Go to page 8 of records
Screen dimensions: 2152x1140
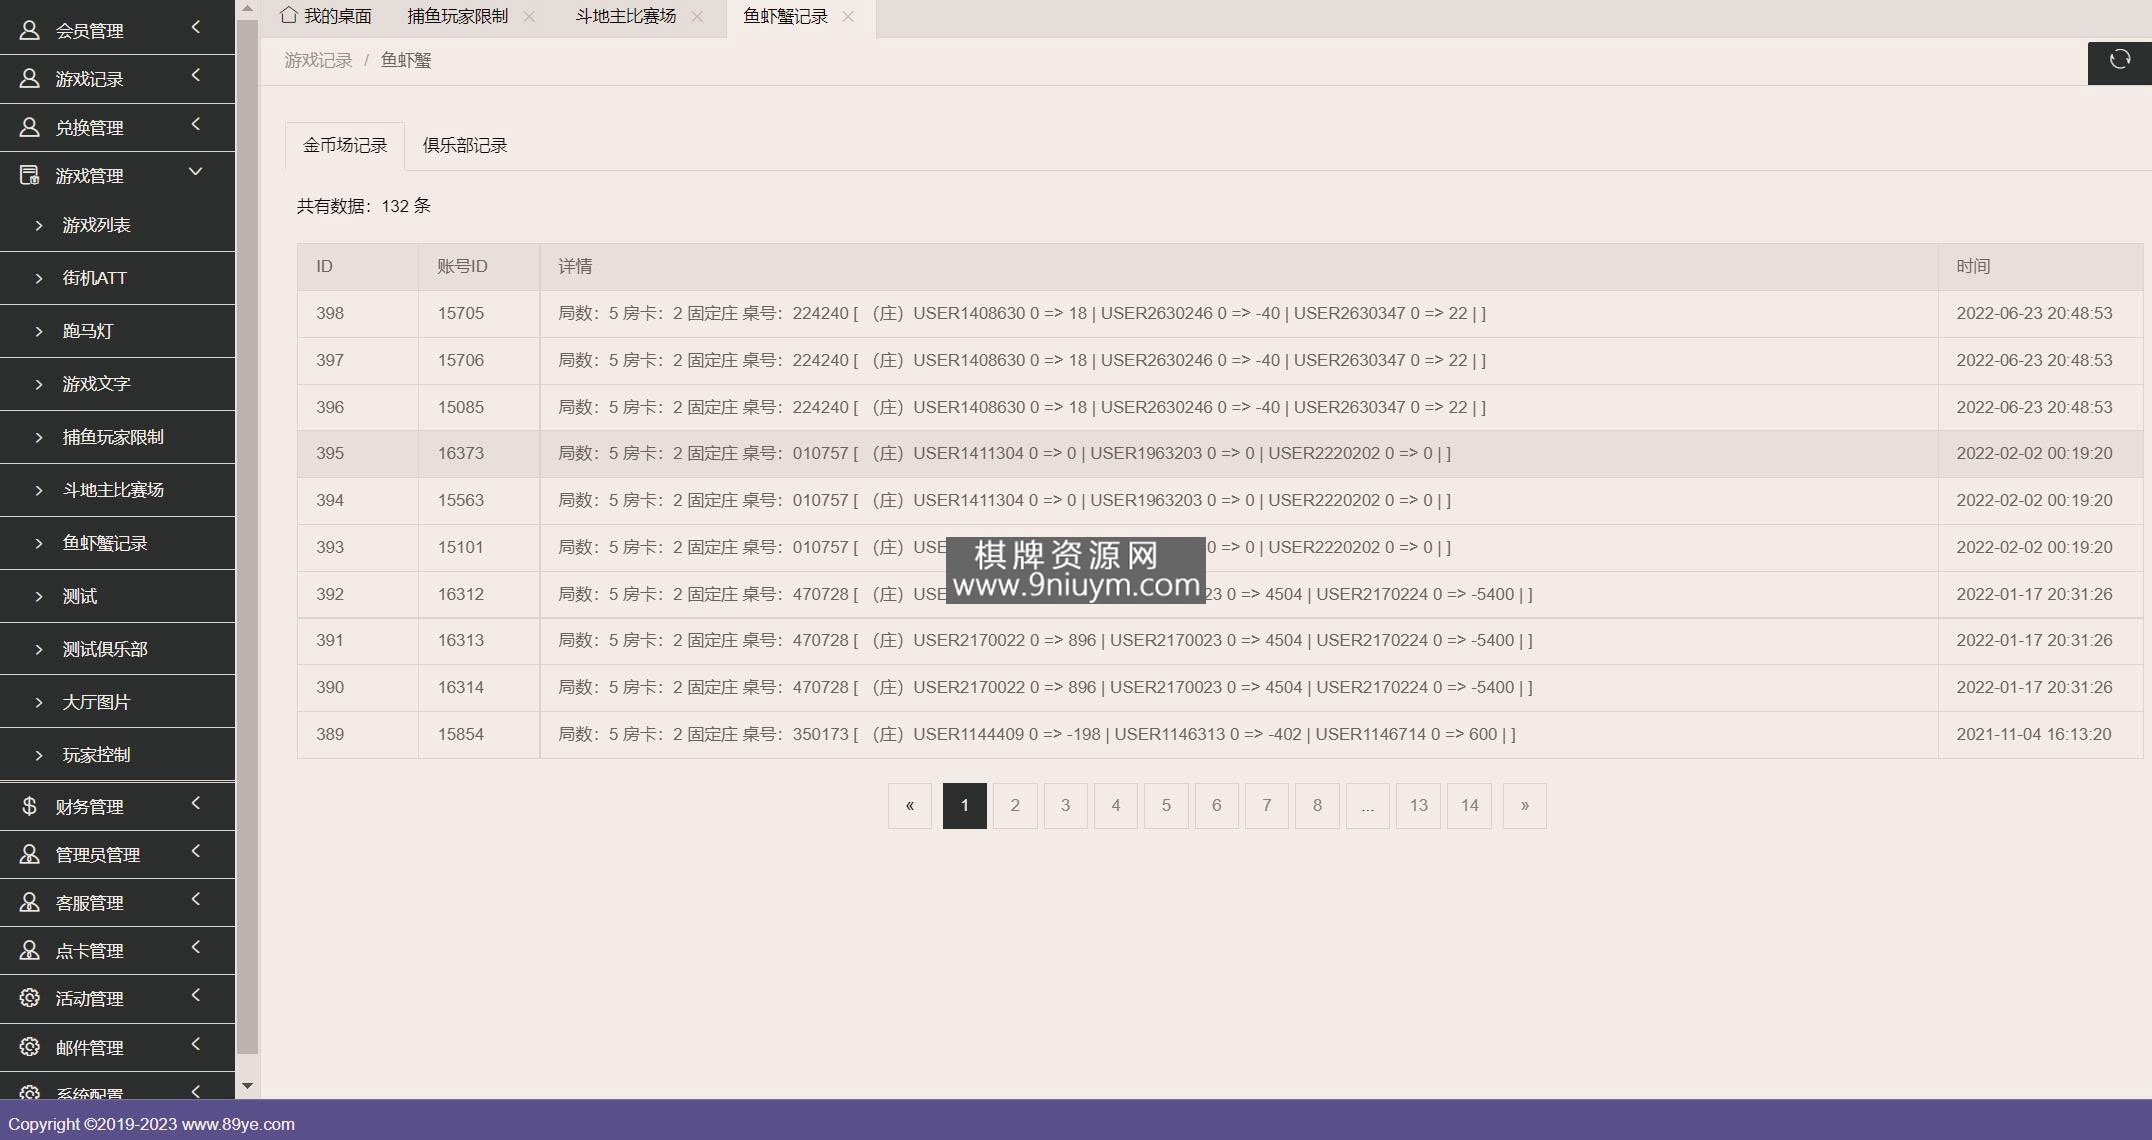tap(1317, 806)
